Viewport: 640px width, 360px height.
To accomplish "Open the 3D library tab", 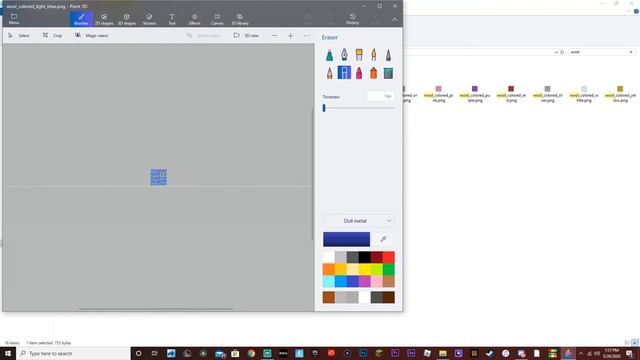I will click(x=240, y=19).
